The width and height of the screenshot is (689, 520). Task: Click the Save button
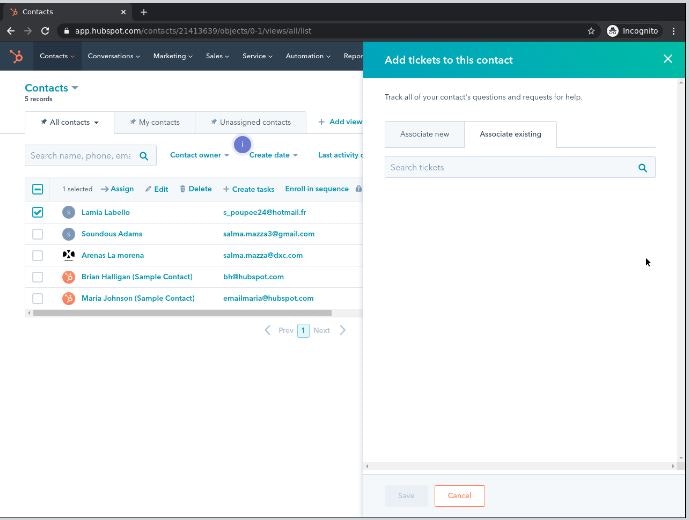pyautogui.click(x=406, y=495)
